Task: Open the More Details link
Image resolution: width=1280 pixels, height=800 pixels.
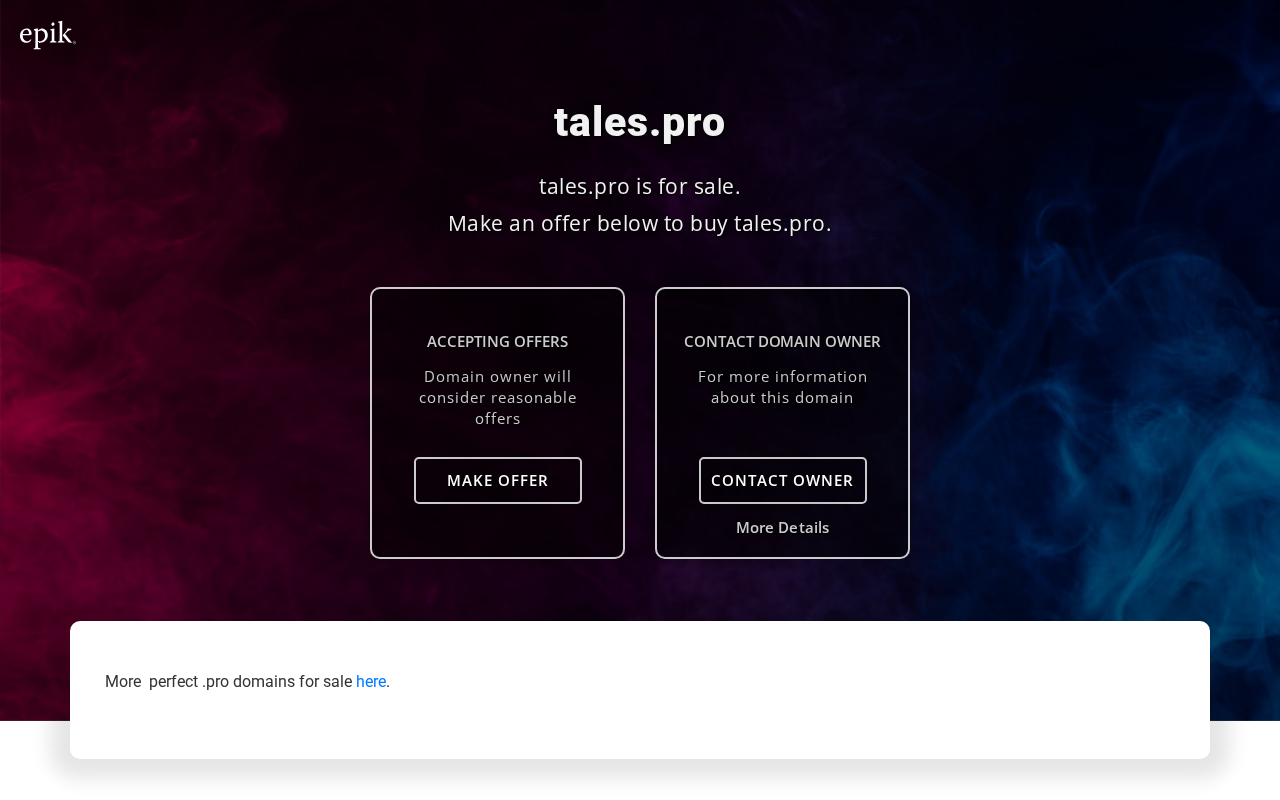Action: coord(783,528)
